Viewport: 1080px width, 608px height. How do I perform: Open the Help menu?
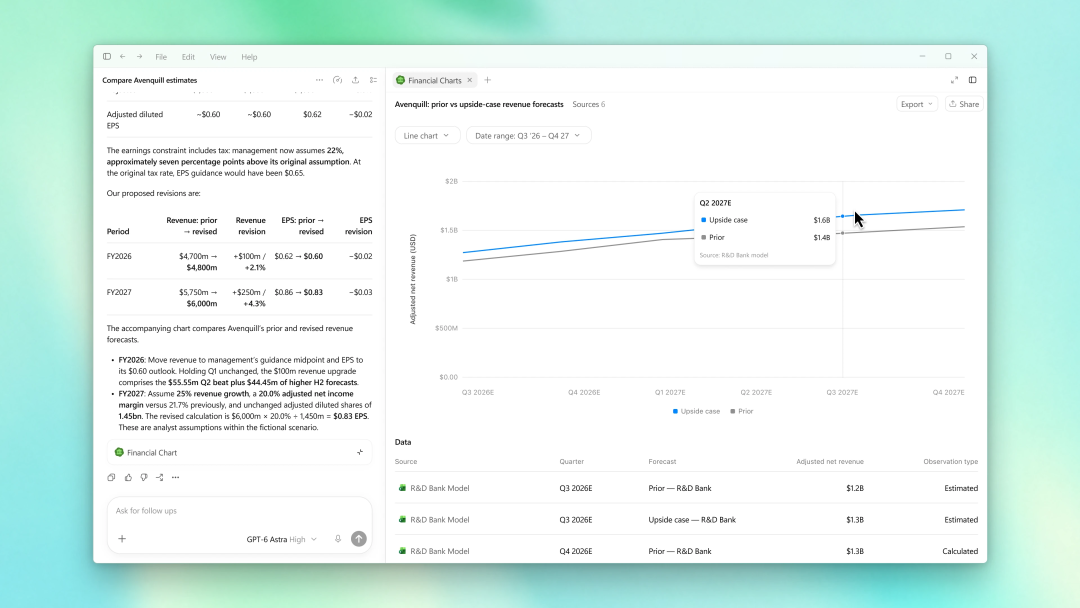click(249, 57)
